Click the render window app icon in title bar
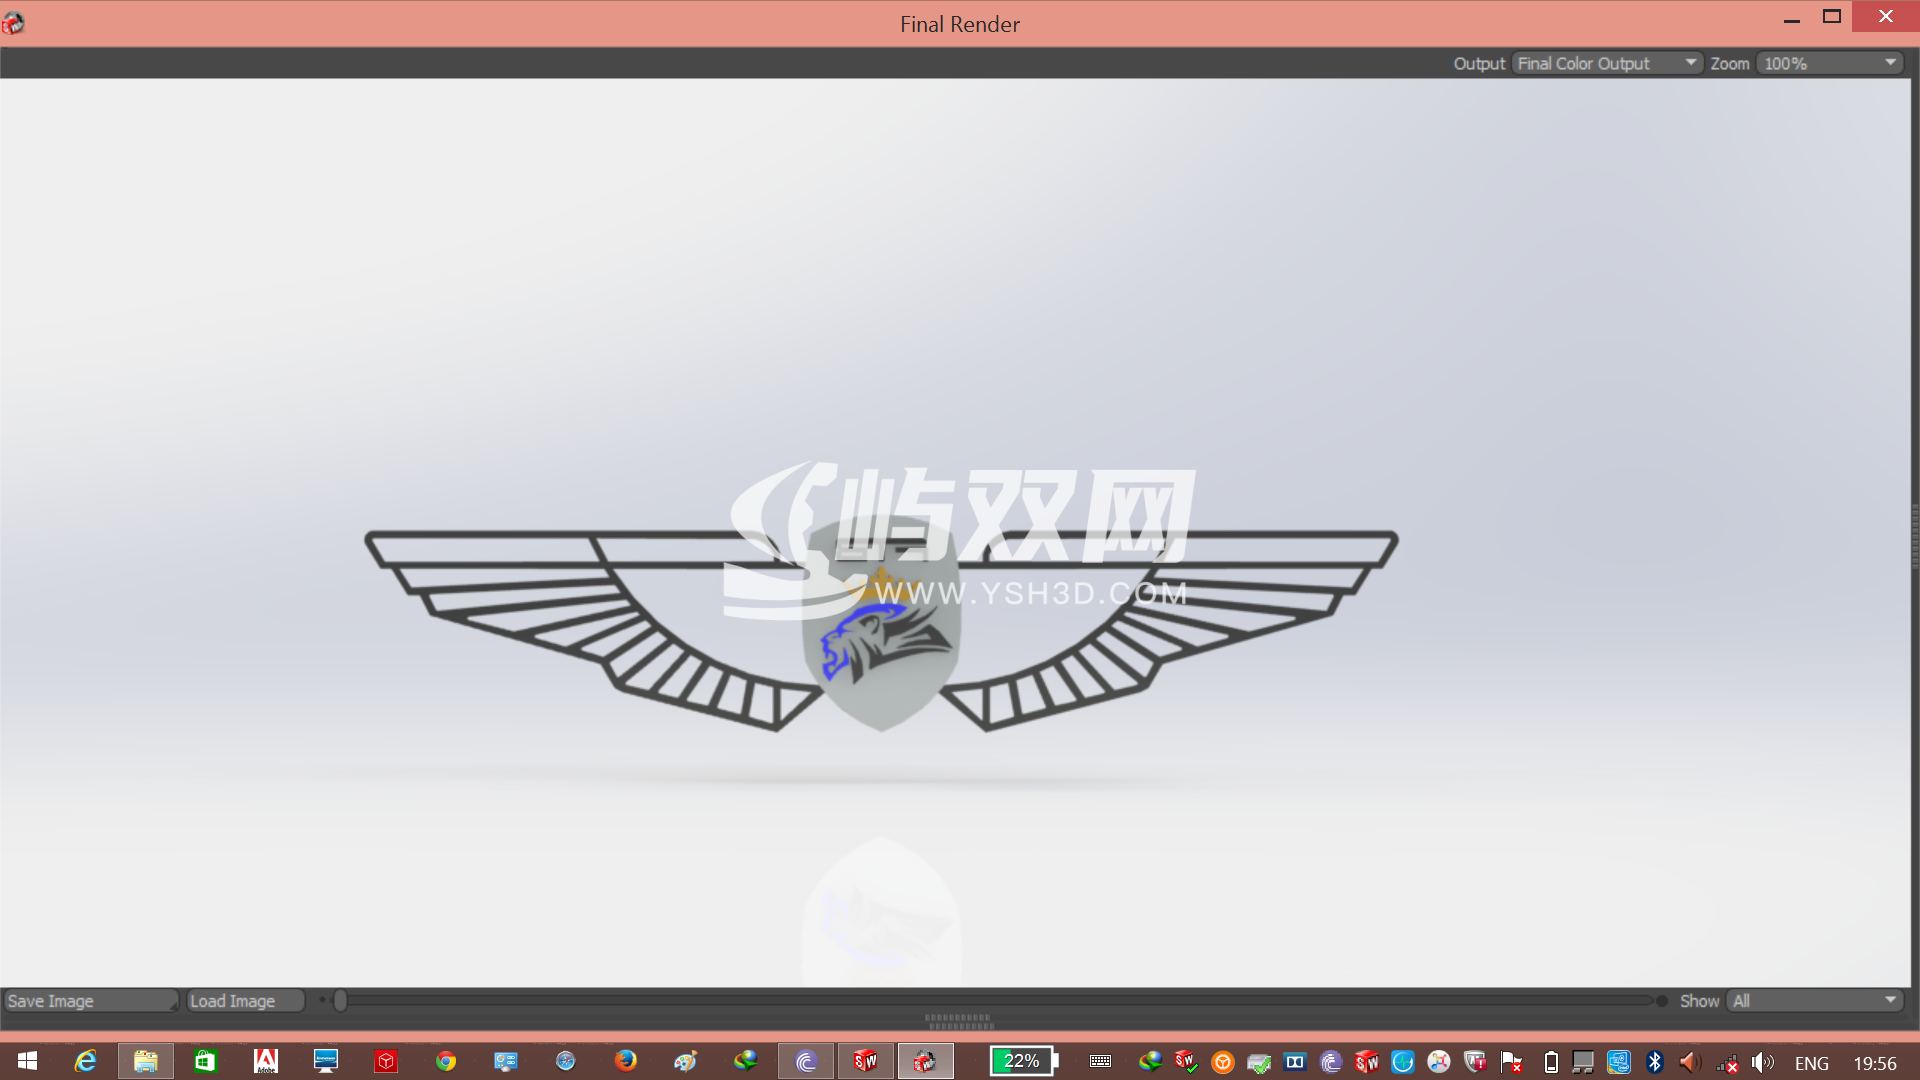Viewport: 1920px width, 1080px height. [x=13, y=22]
